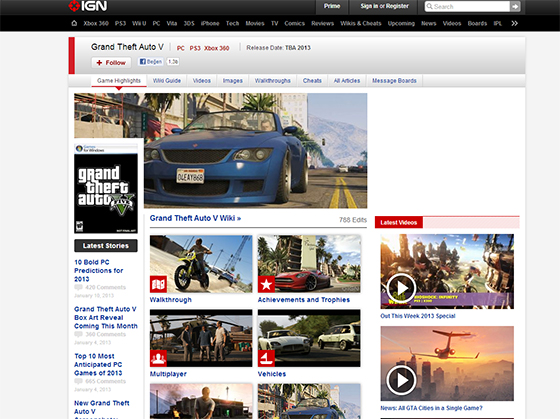Open 3DS in navigation bar
560x419 pixels.
pyautogui.click(x=189, y=23)
